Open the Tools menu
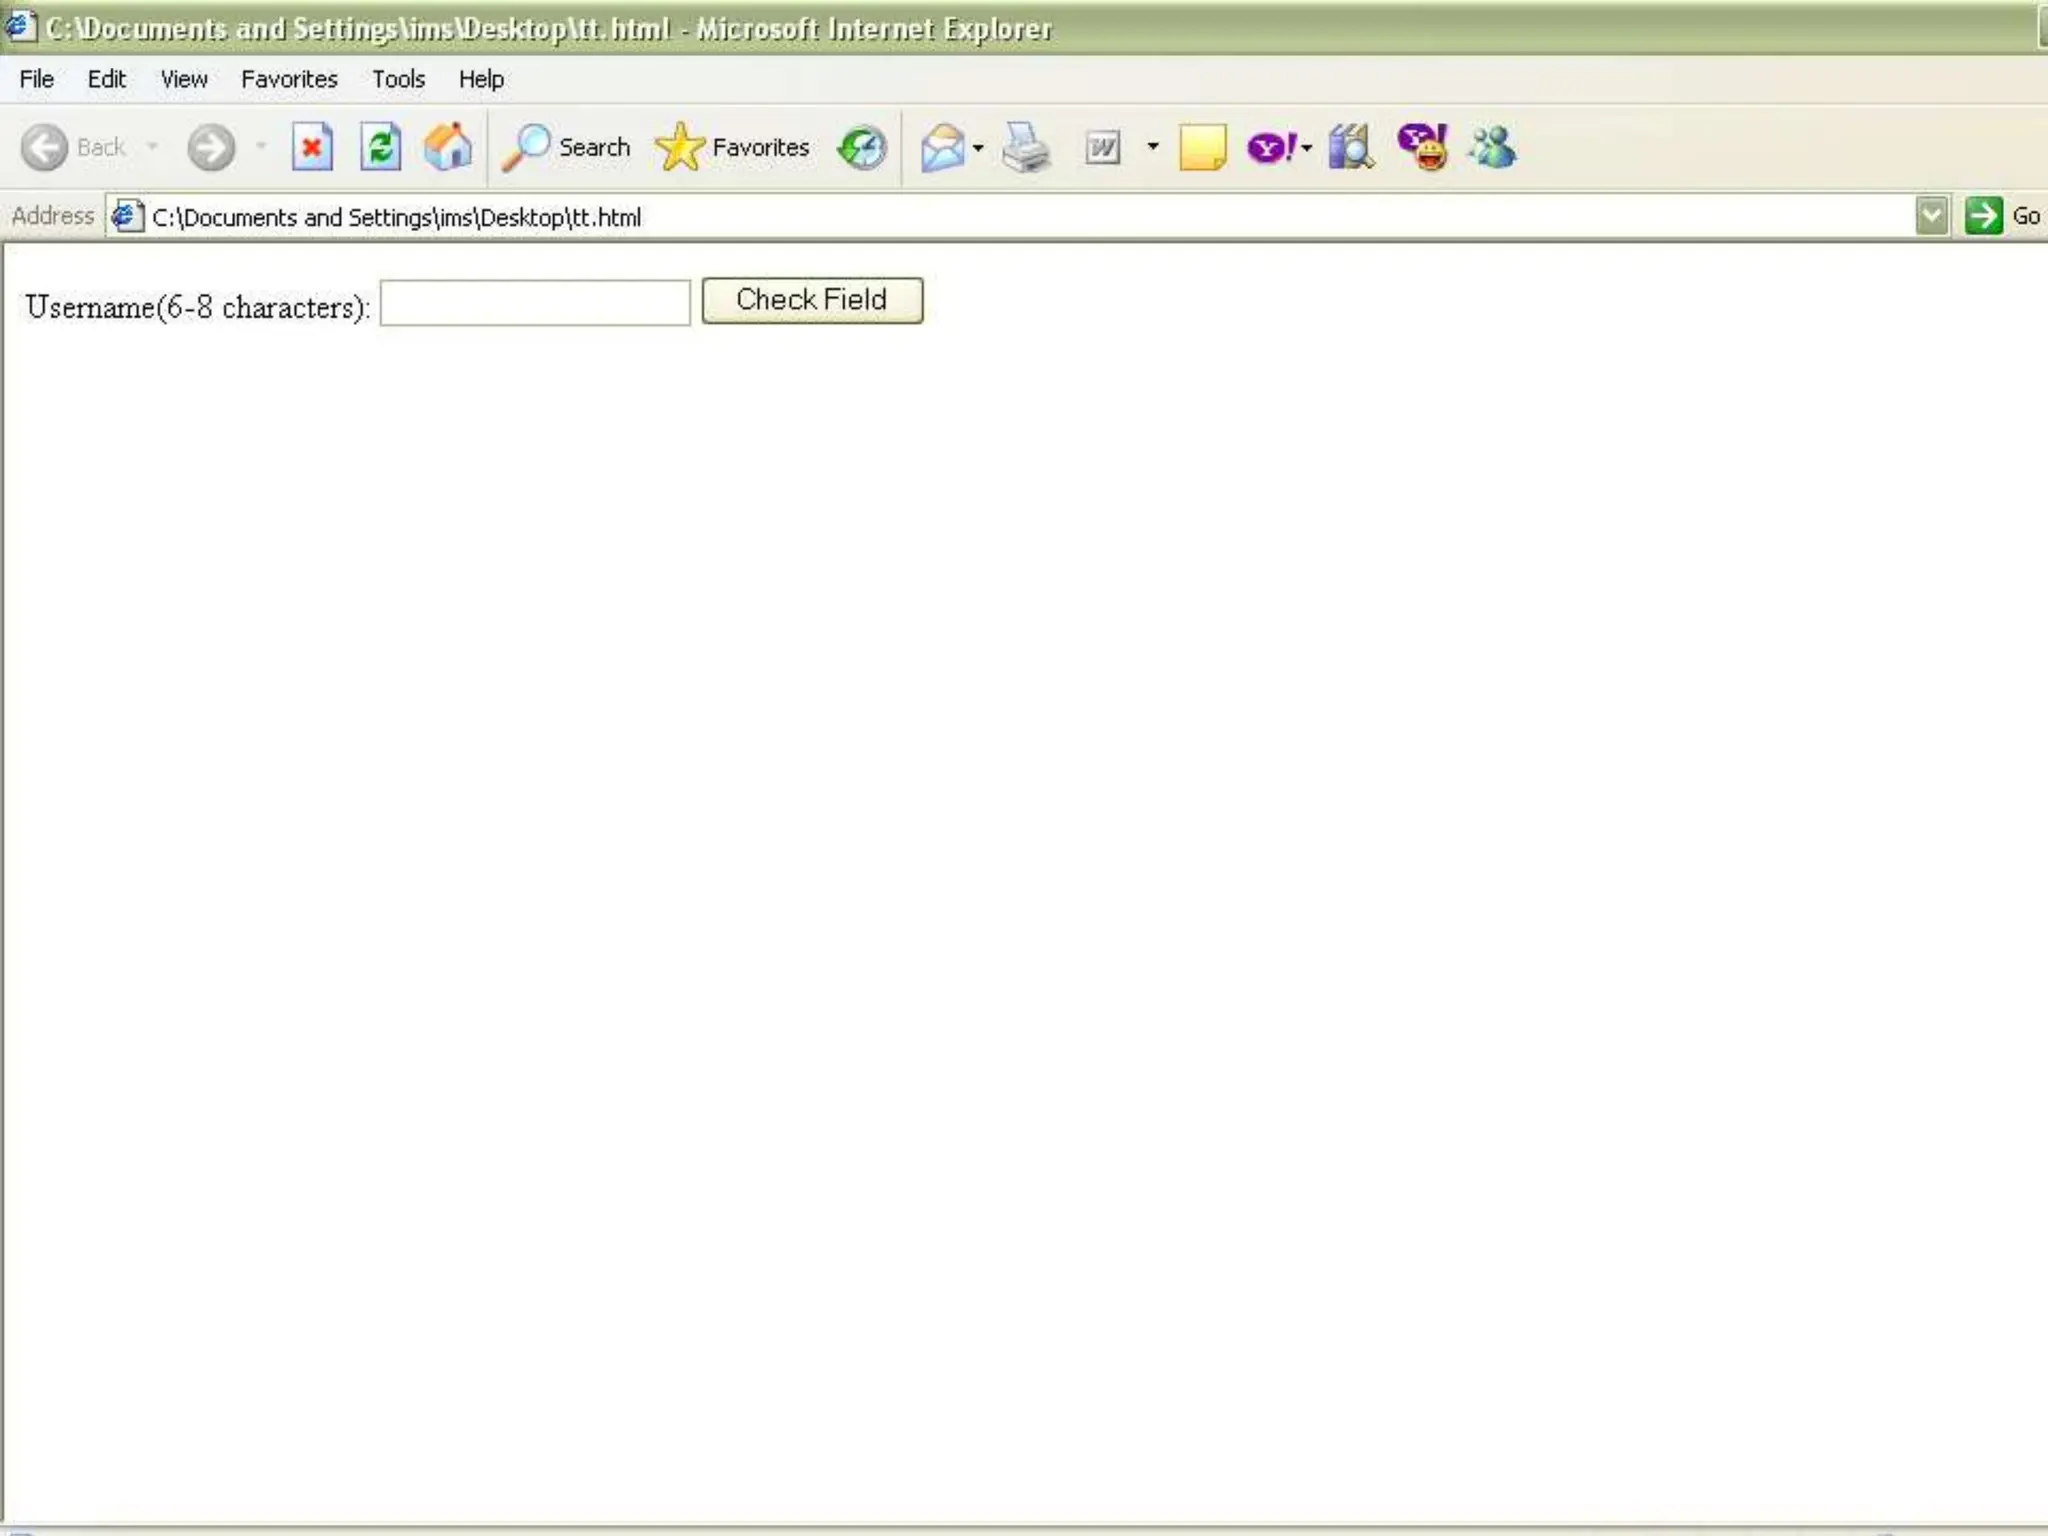Viewport: 2048px width, 1536px height. click(x=398, y=79)
